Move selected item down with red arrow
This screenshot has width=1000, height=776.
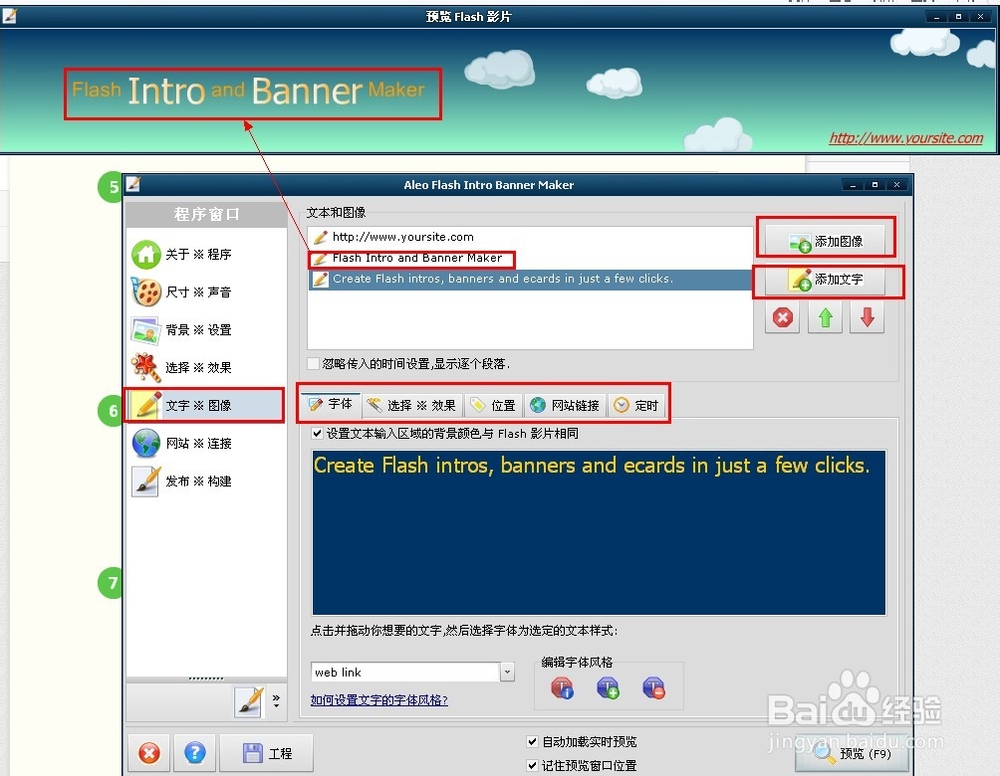click(867, 318)
